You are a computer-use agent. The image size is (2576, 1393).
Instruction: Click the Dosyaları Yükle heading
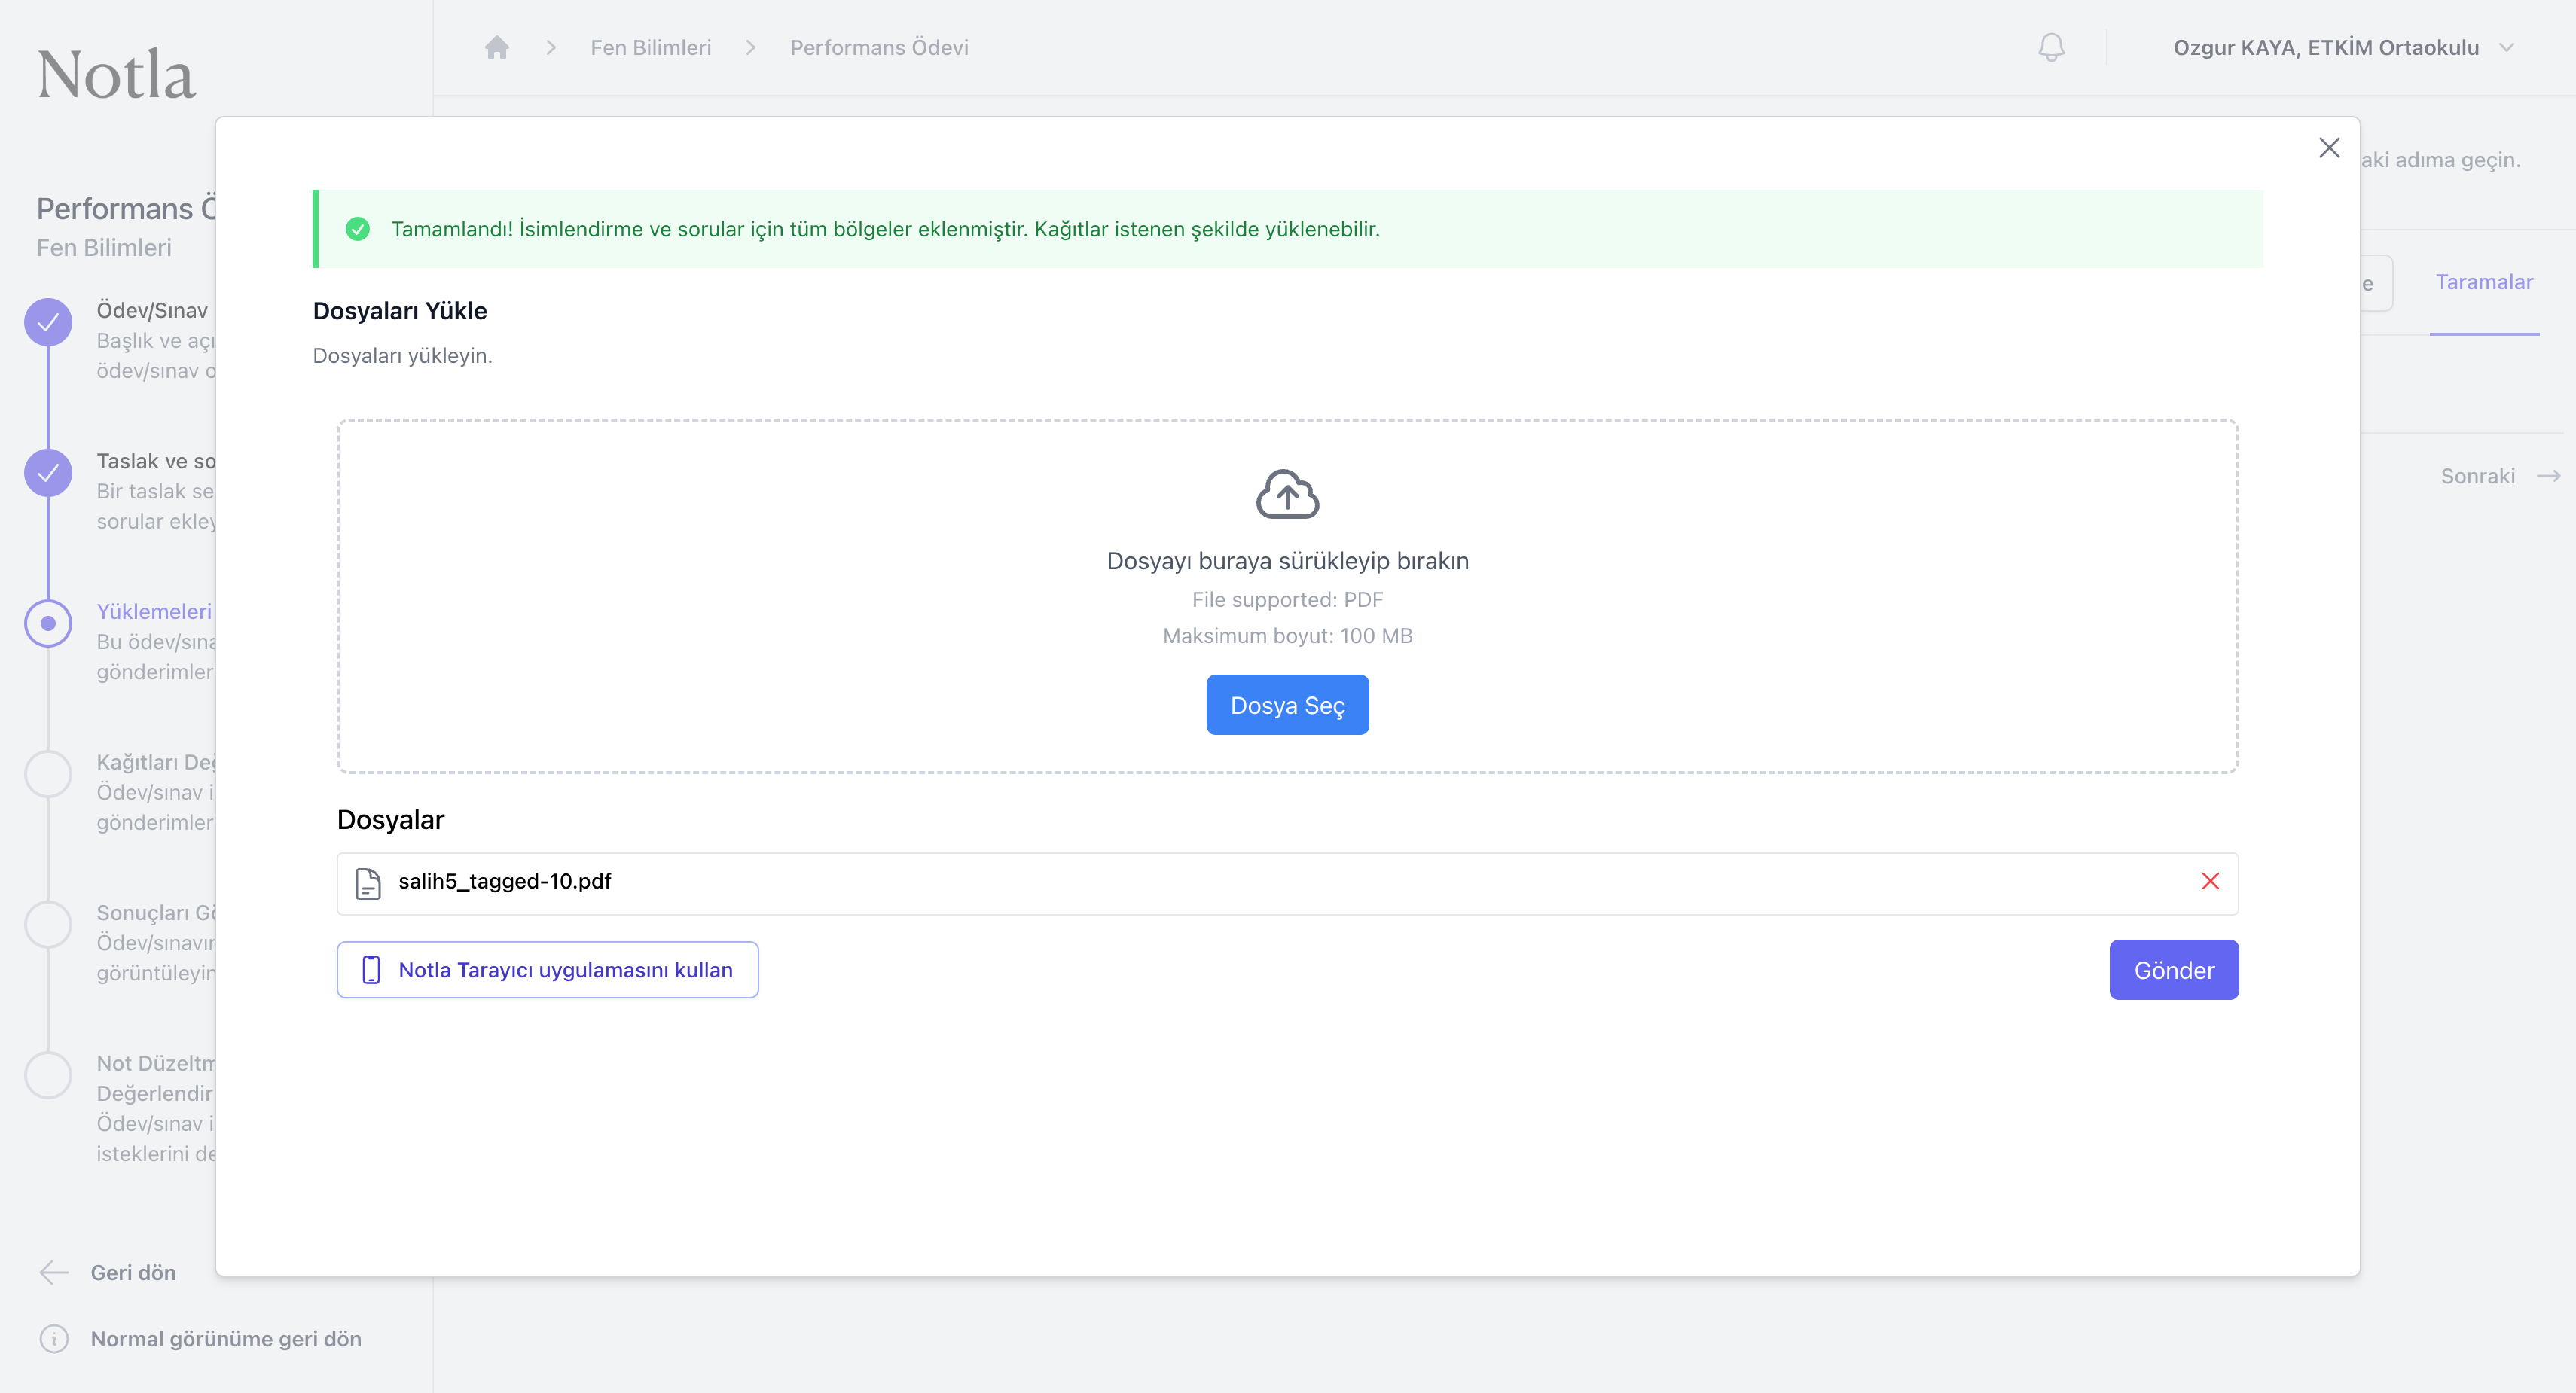point(400,311)
